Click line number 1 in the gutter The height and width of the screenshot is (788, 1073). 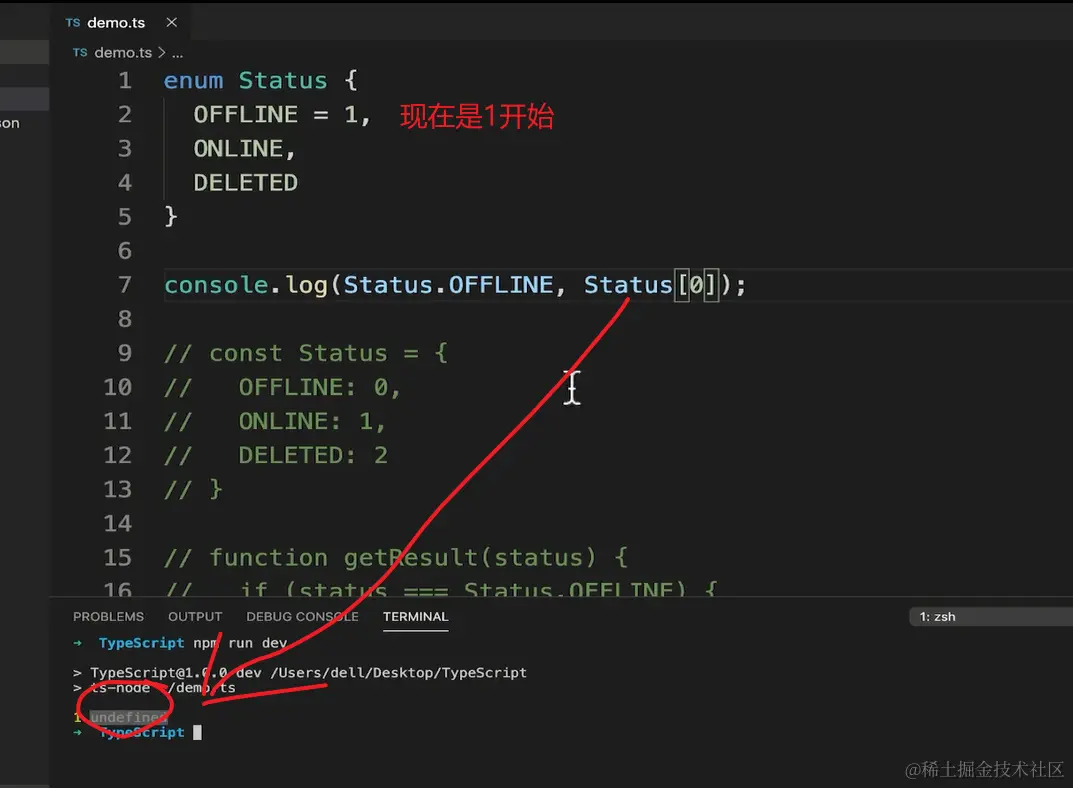[x=125, y=81]
